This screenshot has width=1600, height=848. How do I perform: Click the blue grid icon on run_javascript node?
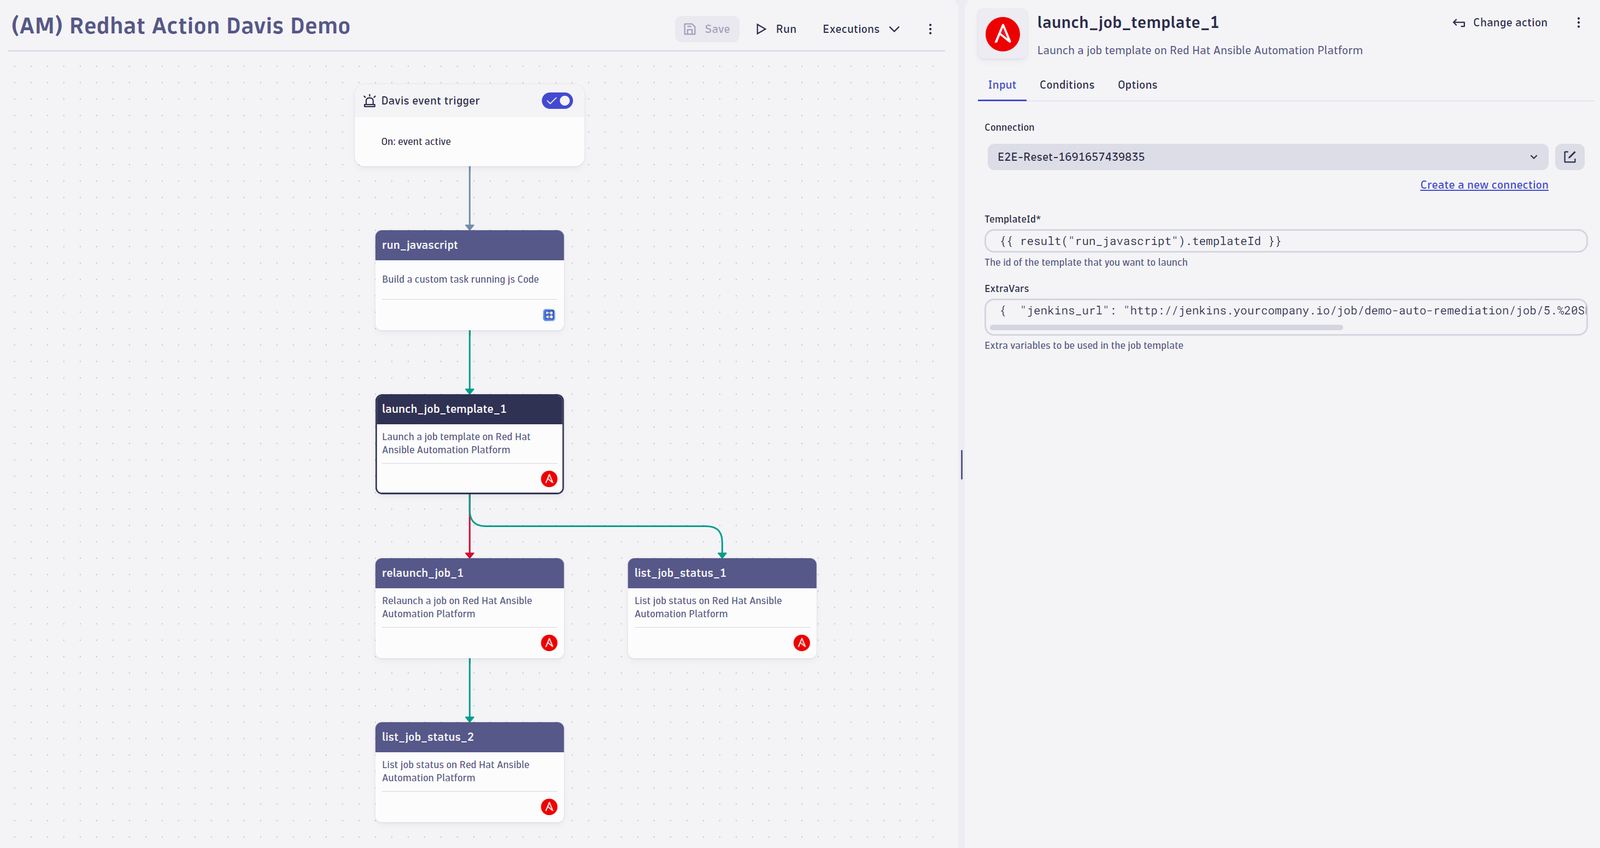pyautogui.click(x=549, y=315)
